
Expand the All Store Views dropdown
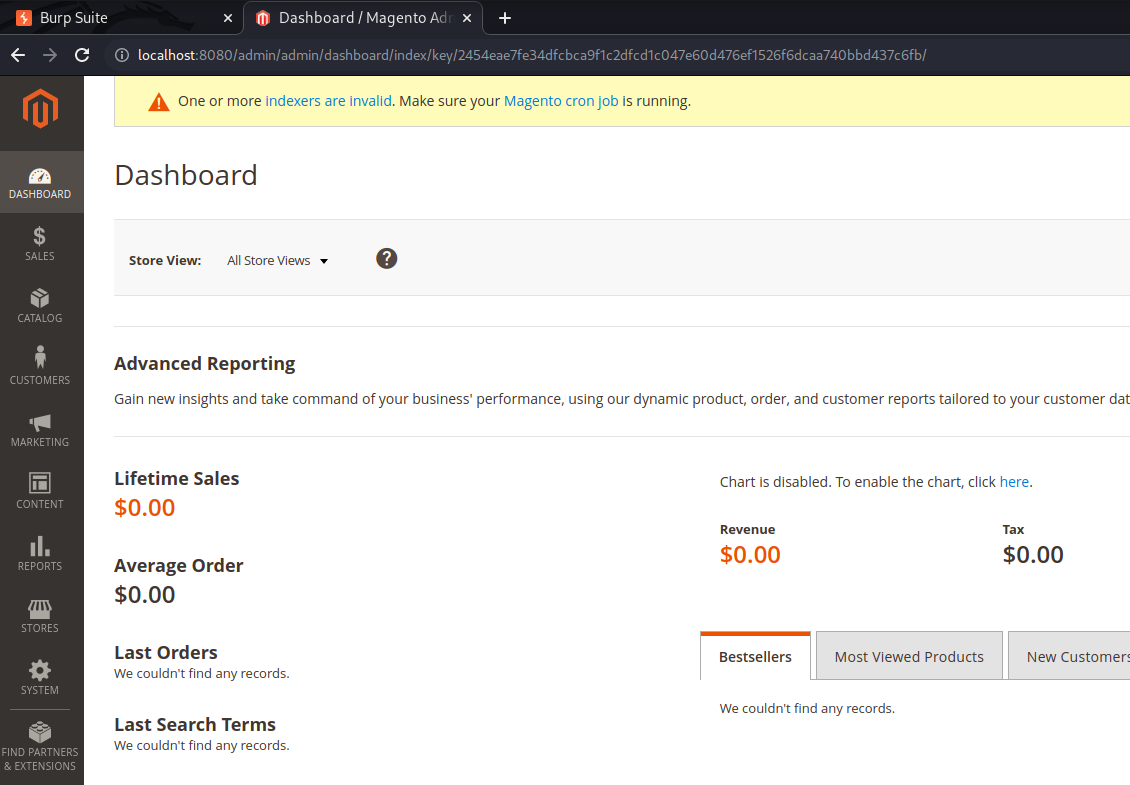coord(277,261)
